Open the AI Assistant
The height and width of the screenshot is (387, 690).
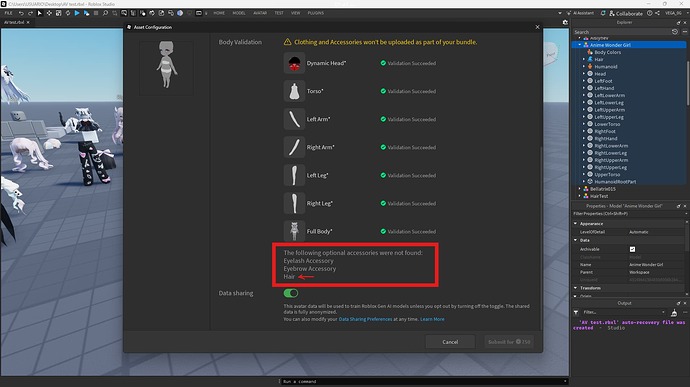[580, 13]
